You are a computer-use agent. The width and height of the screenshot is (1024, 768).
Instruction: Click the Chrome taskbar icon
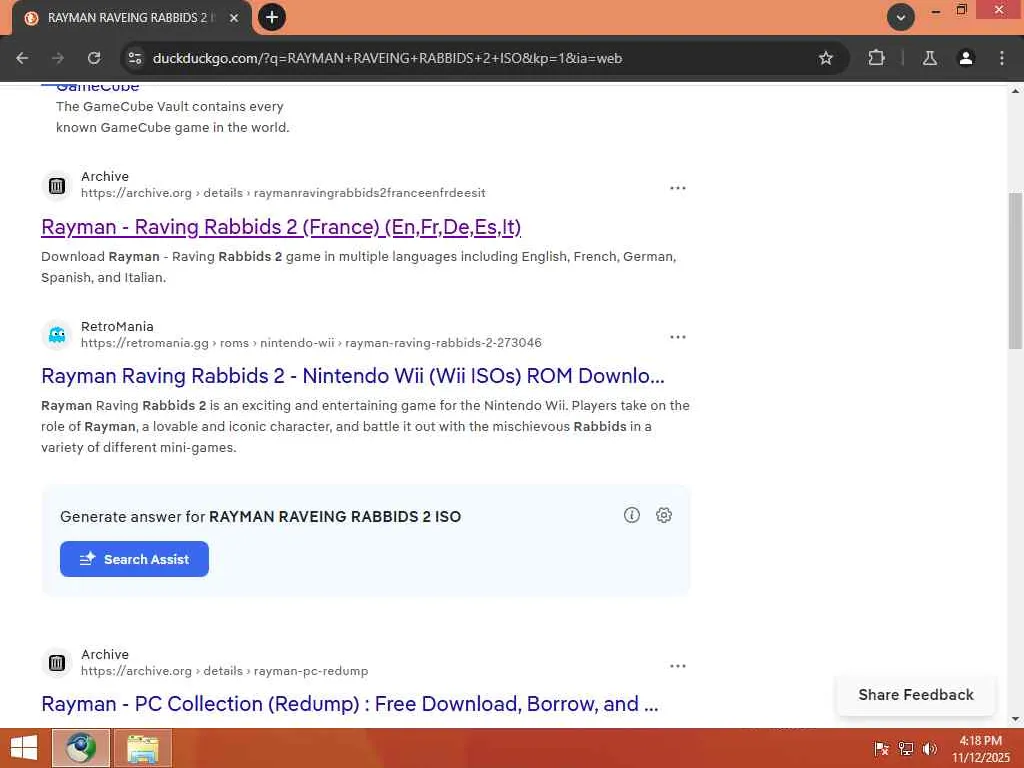click(80, 748)
